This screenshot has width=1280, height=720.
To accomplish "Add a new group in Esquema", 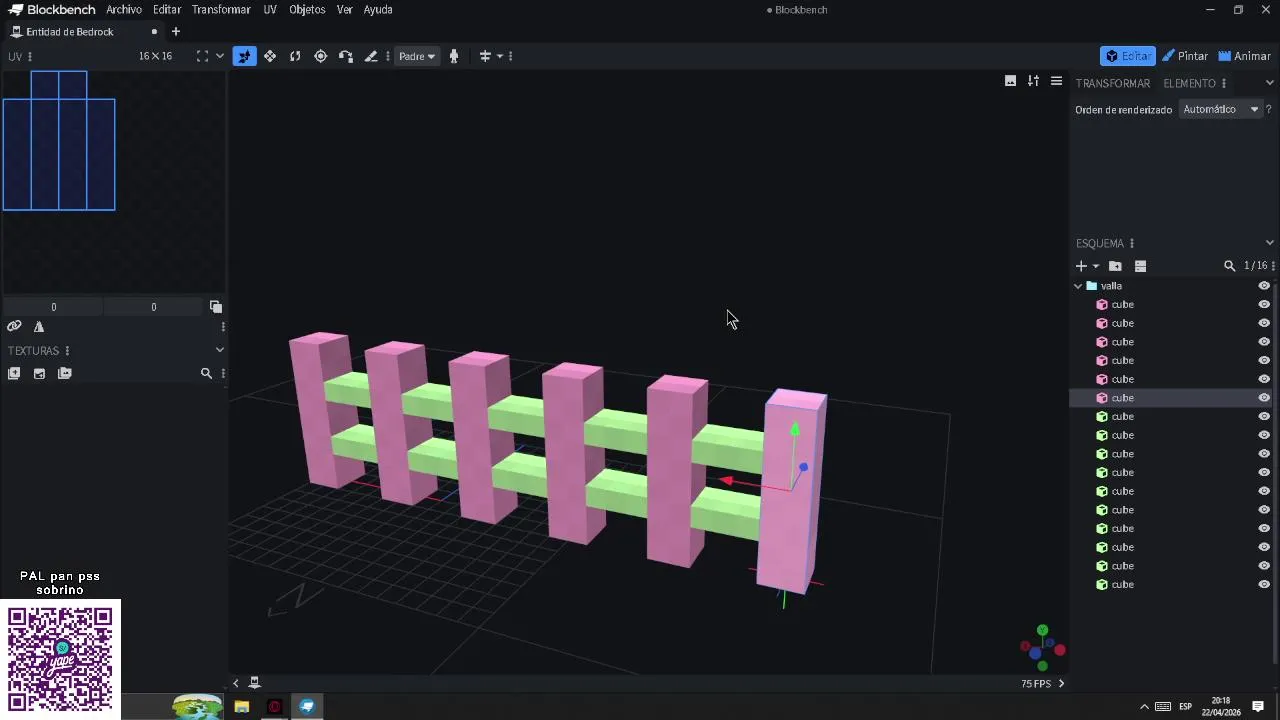I will (x=1115, y=266).
